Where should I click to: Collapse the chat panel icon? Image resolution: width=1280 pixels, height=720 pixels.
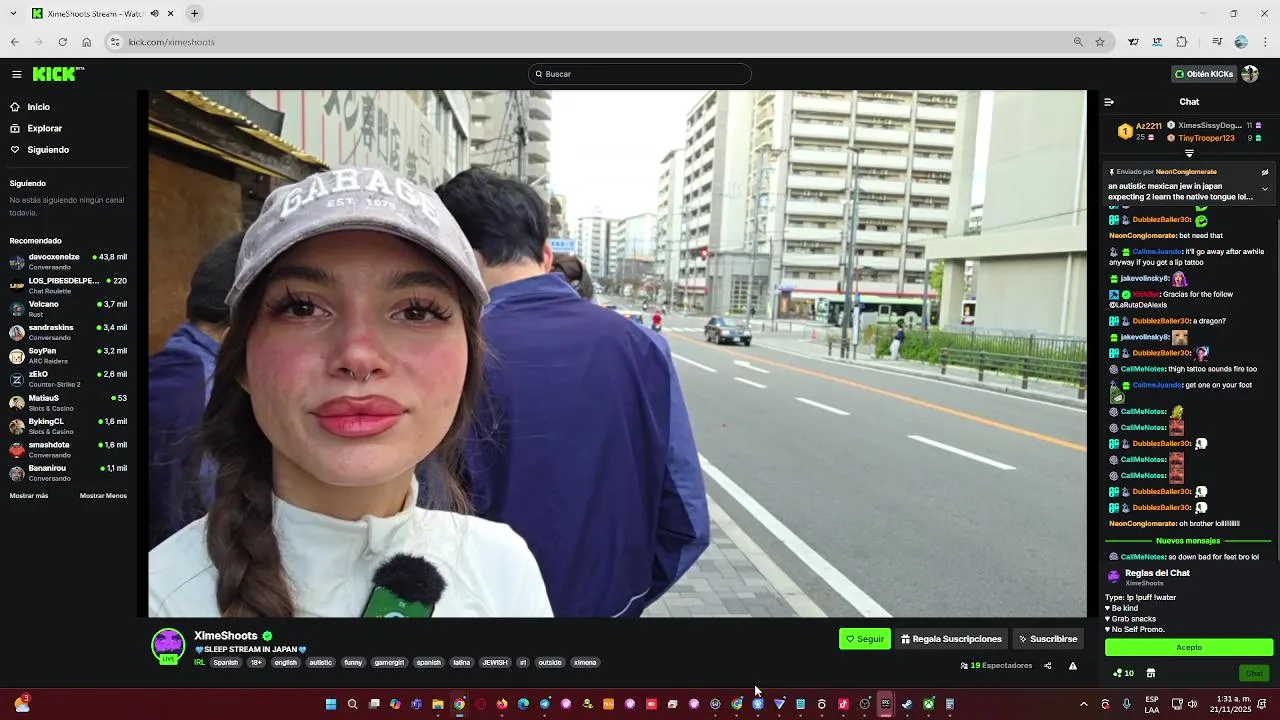1109,102
